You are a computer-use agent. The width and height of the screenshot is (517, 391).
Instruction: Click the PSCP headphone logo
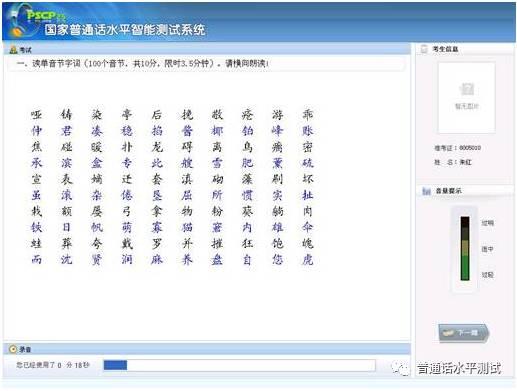coord(23,22)
